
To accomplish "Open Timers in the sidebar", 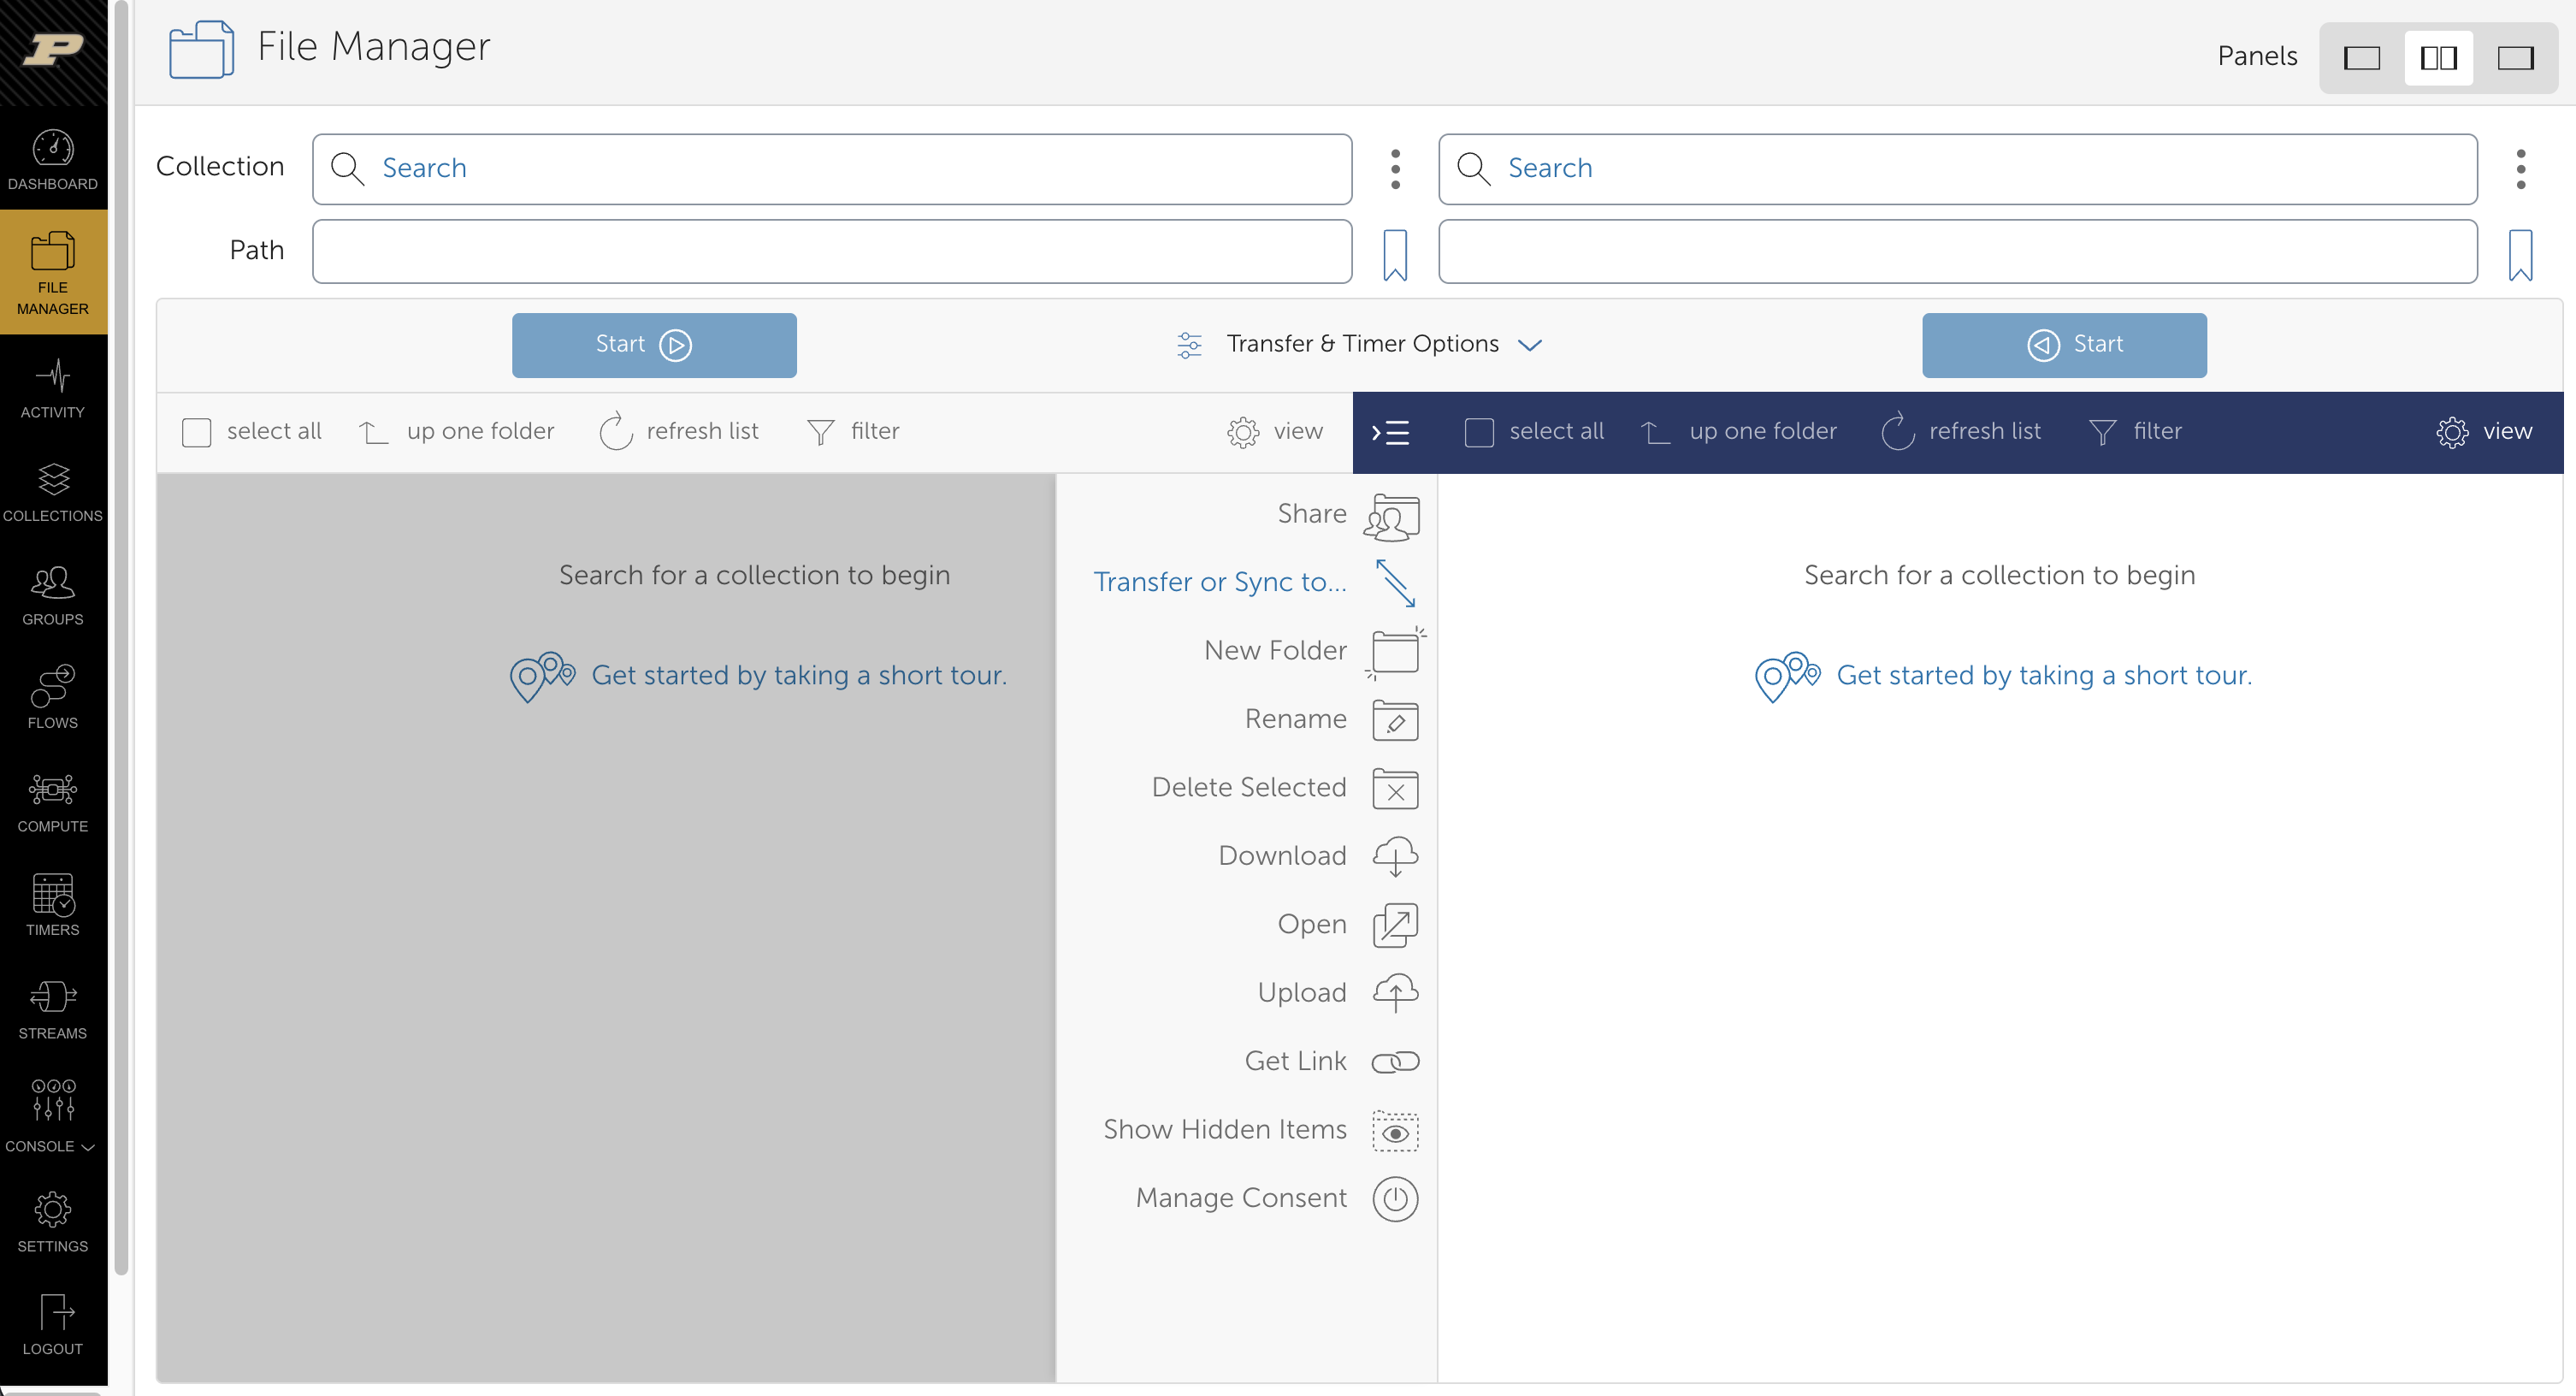I will (53, 906).
